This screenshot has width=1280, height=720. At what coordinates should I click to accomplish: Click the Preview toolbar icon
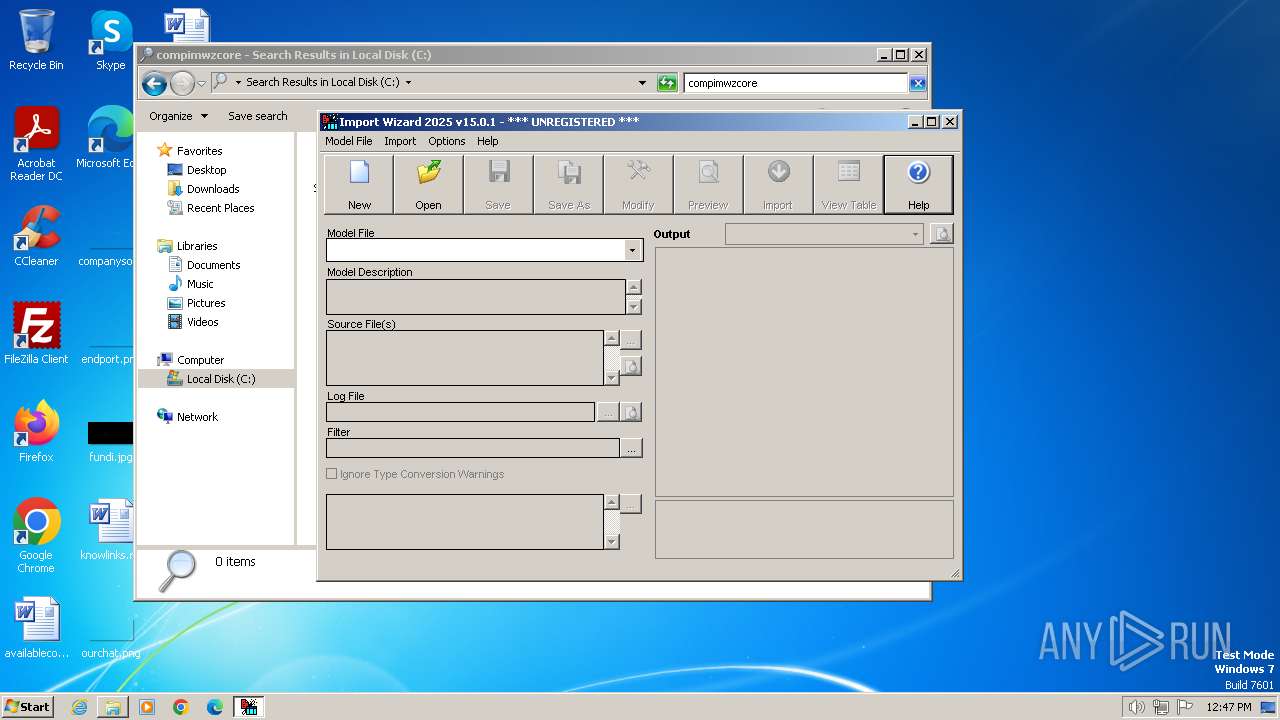tap(708, 184)
